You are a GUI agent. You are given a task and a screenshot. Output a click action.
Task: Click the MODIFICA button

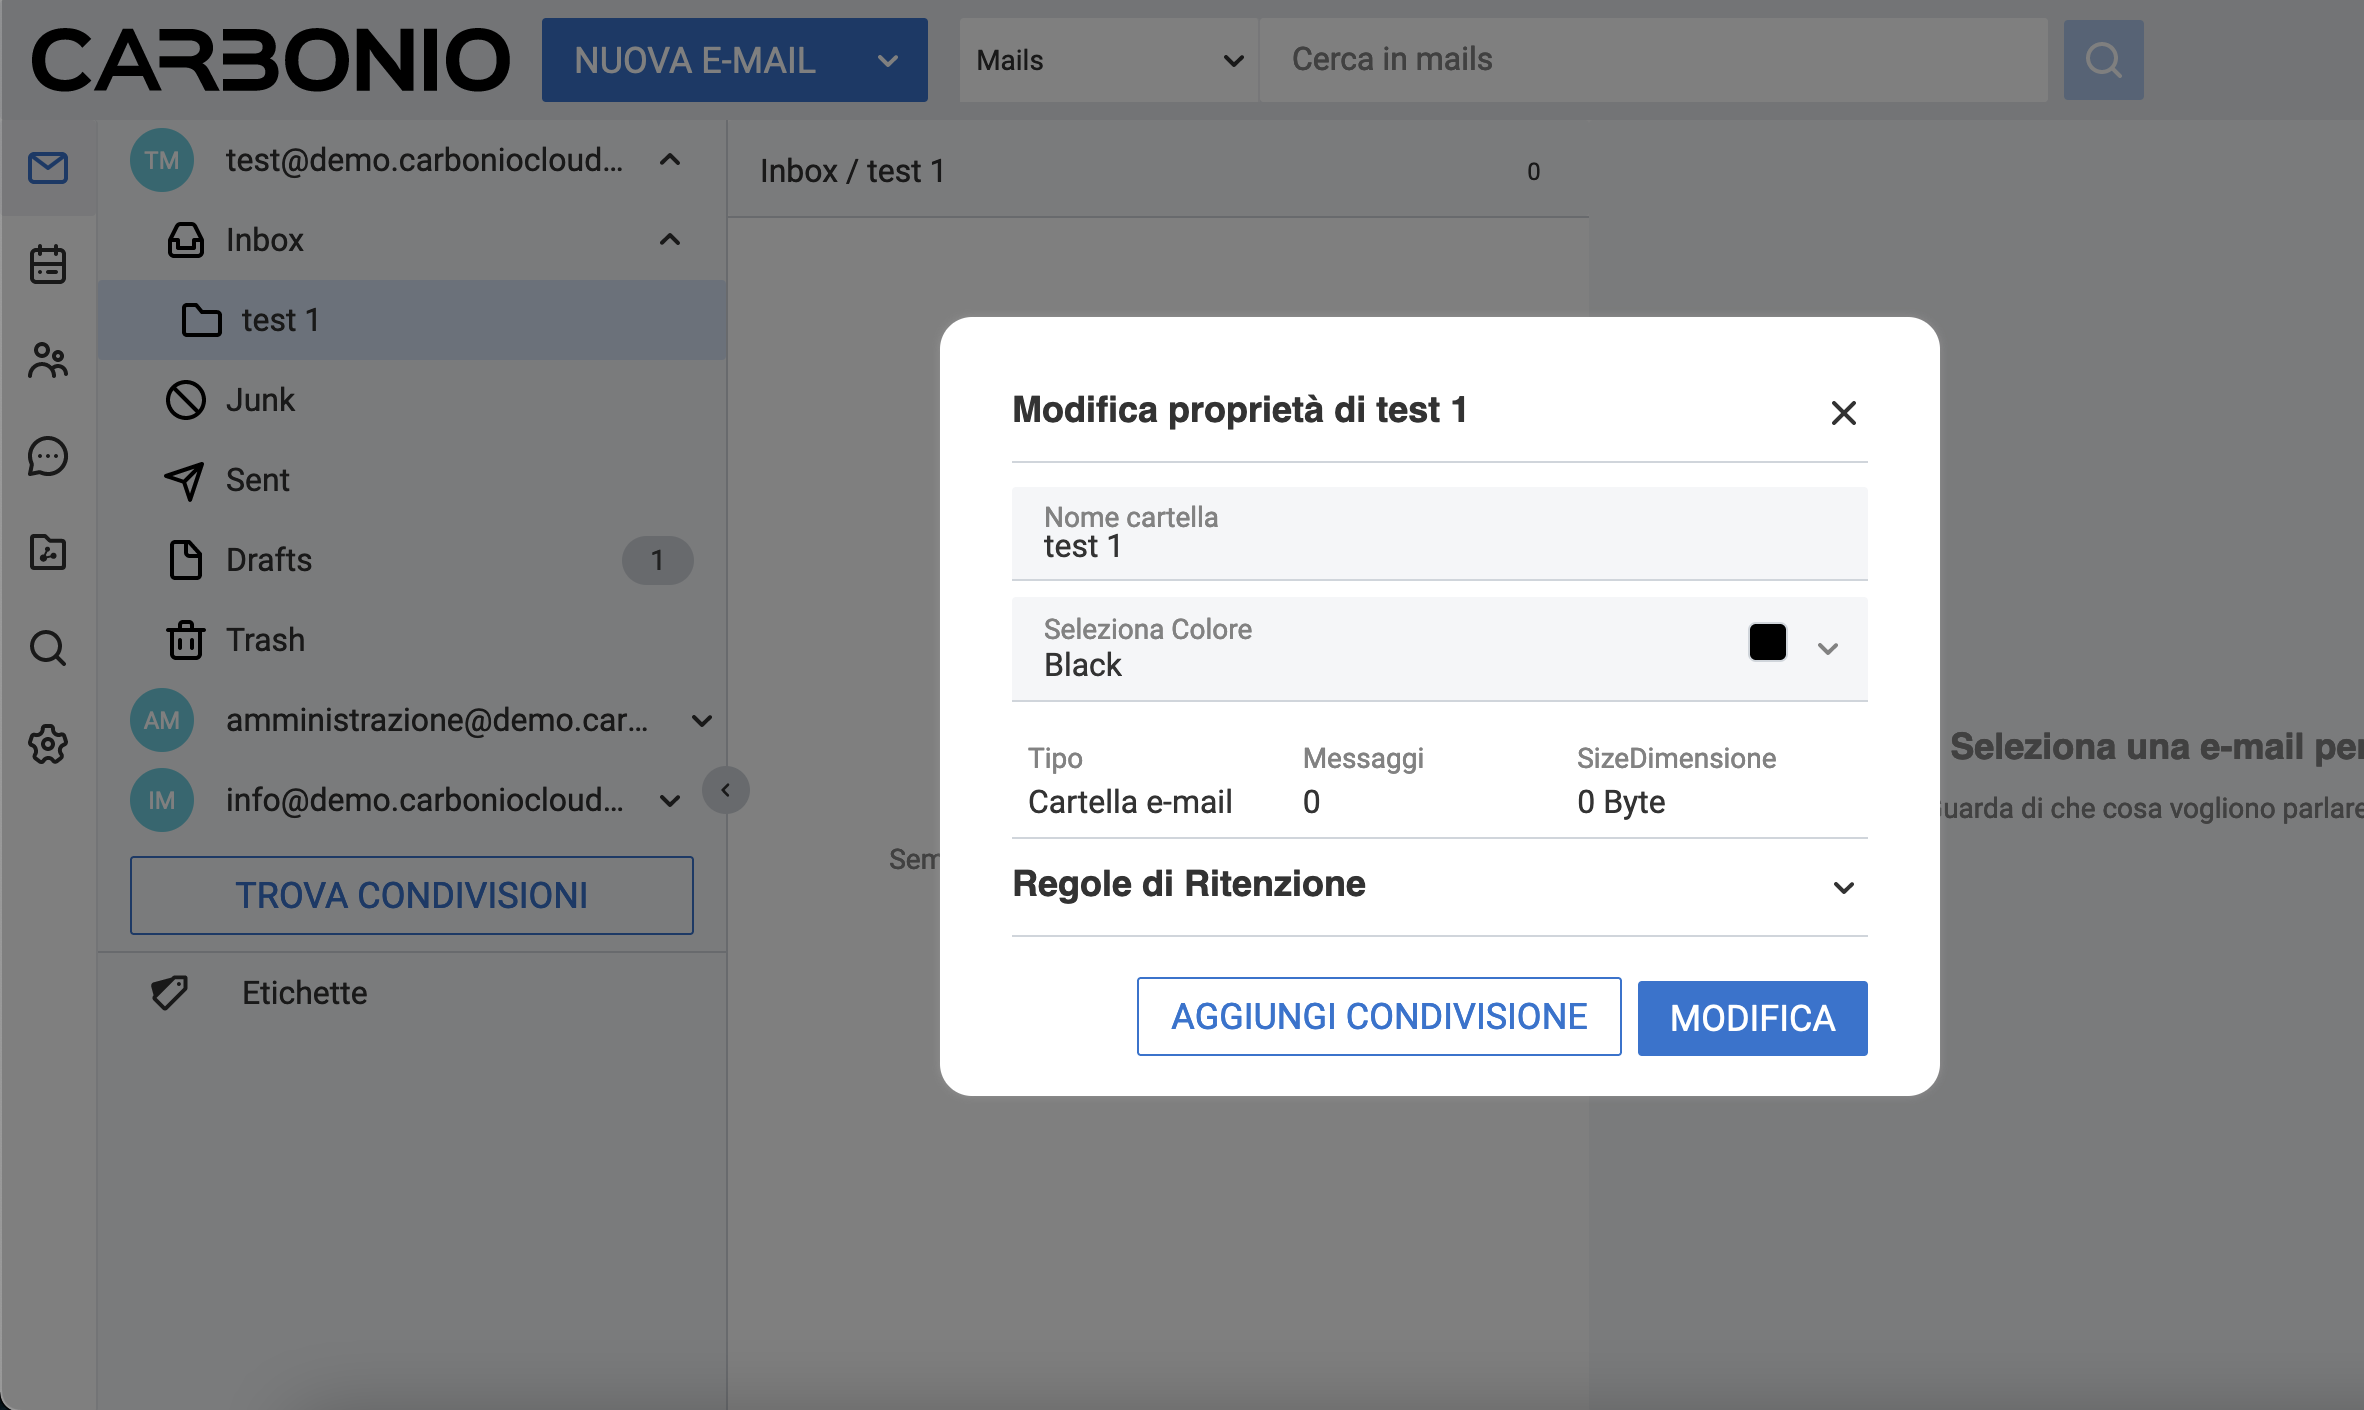pyautogui.click(x=1752, y=1018)
